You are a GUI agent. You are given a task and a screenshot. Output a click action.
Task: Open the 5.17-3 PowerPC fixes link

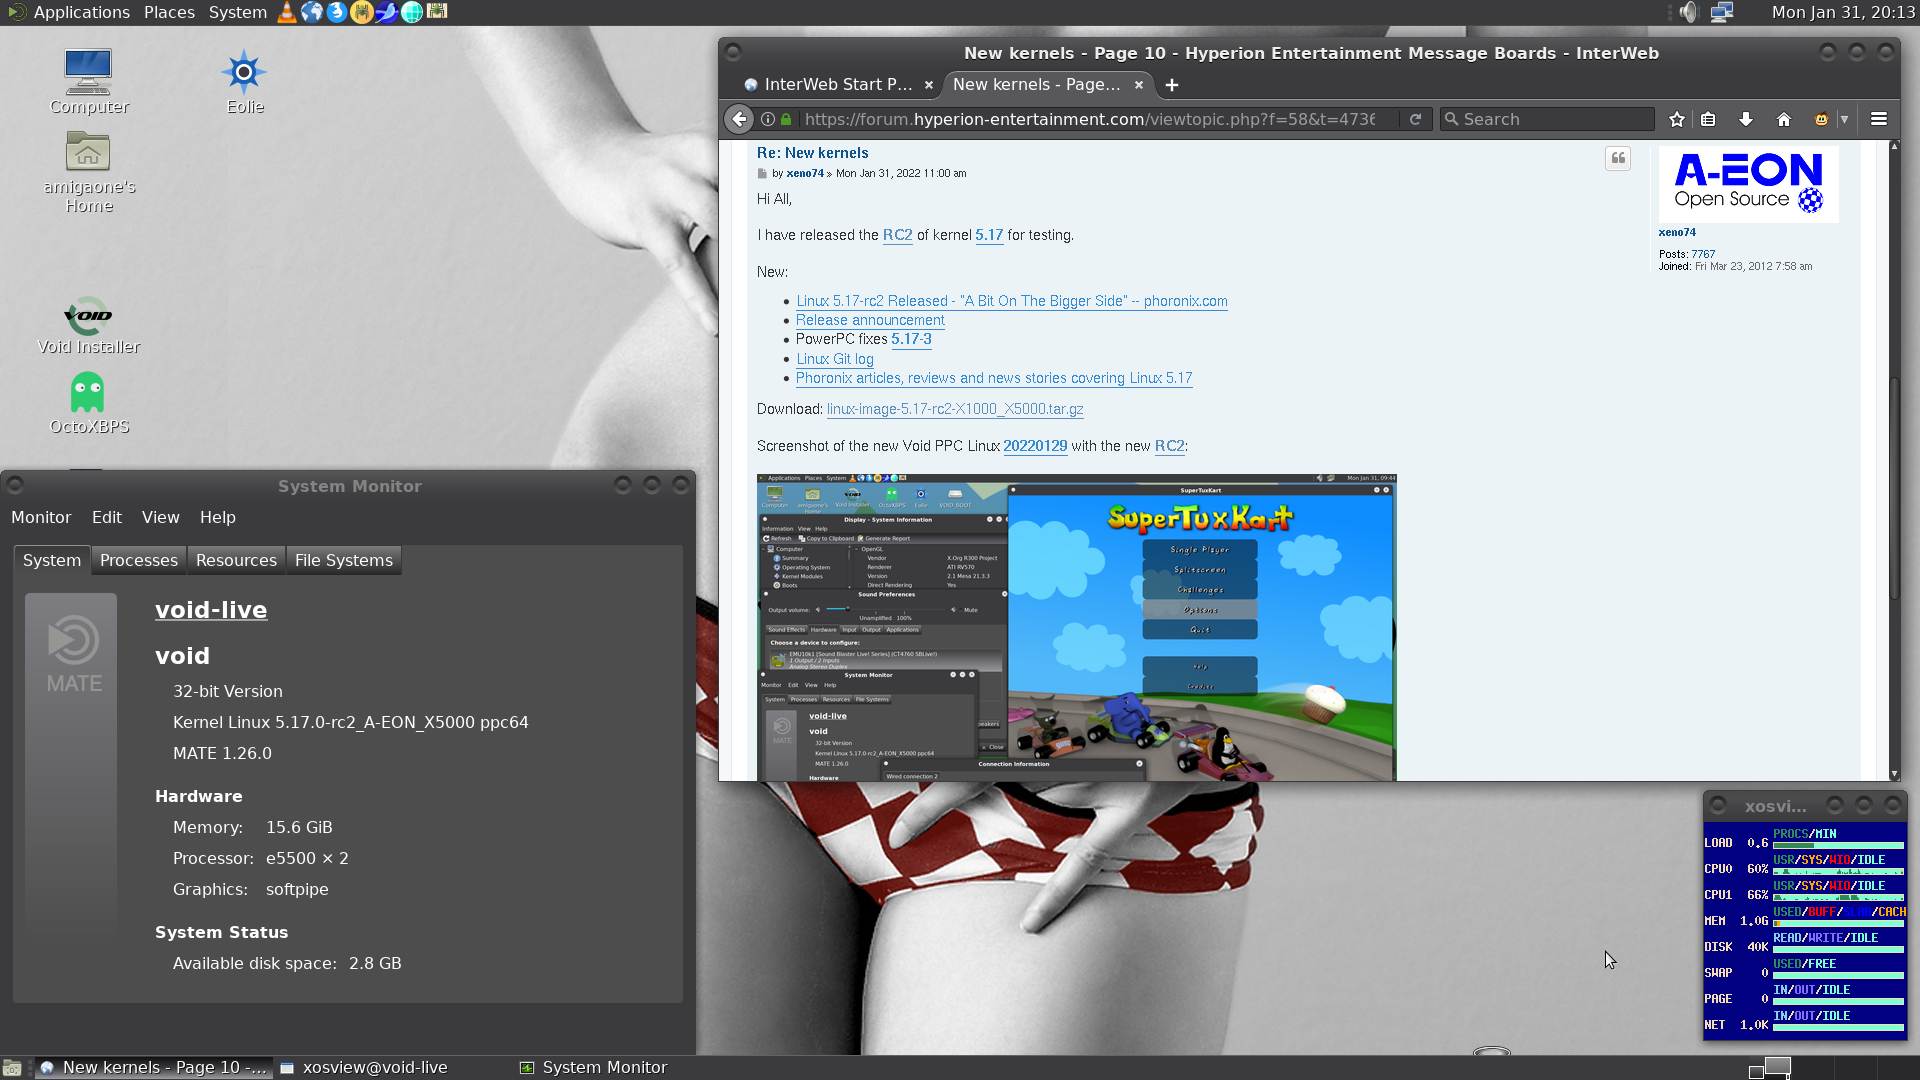pos(911,339)
